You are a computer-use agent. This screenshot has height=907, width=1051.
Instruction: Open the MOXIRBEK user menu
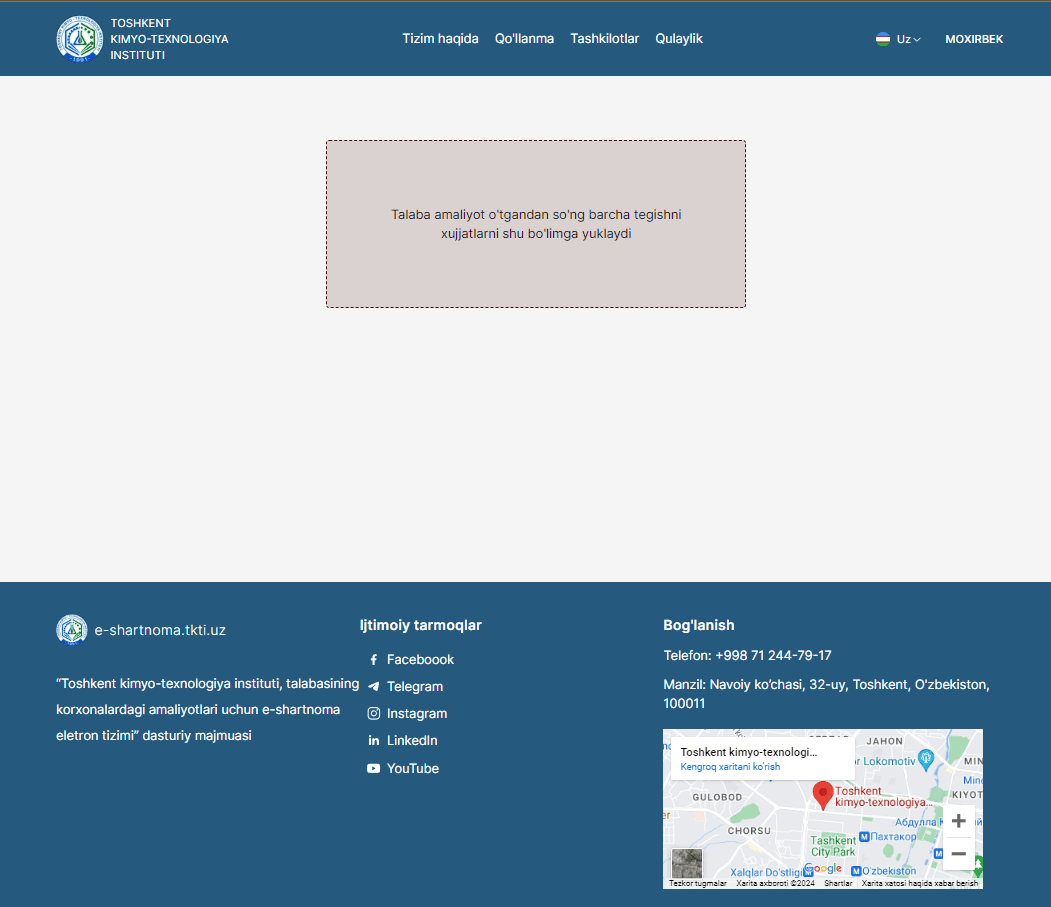(x=973, y=39)
